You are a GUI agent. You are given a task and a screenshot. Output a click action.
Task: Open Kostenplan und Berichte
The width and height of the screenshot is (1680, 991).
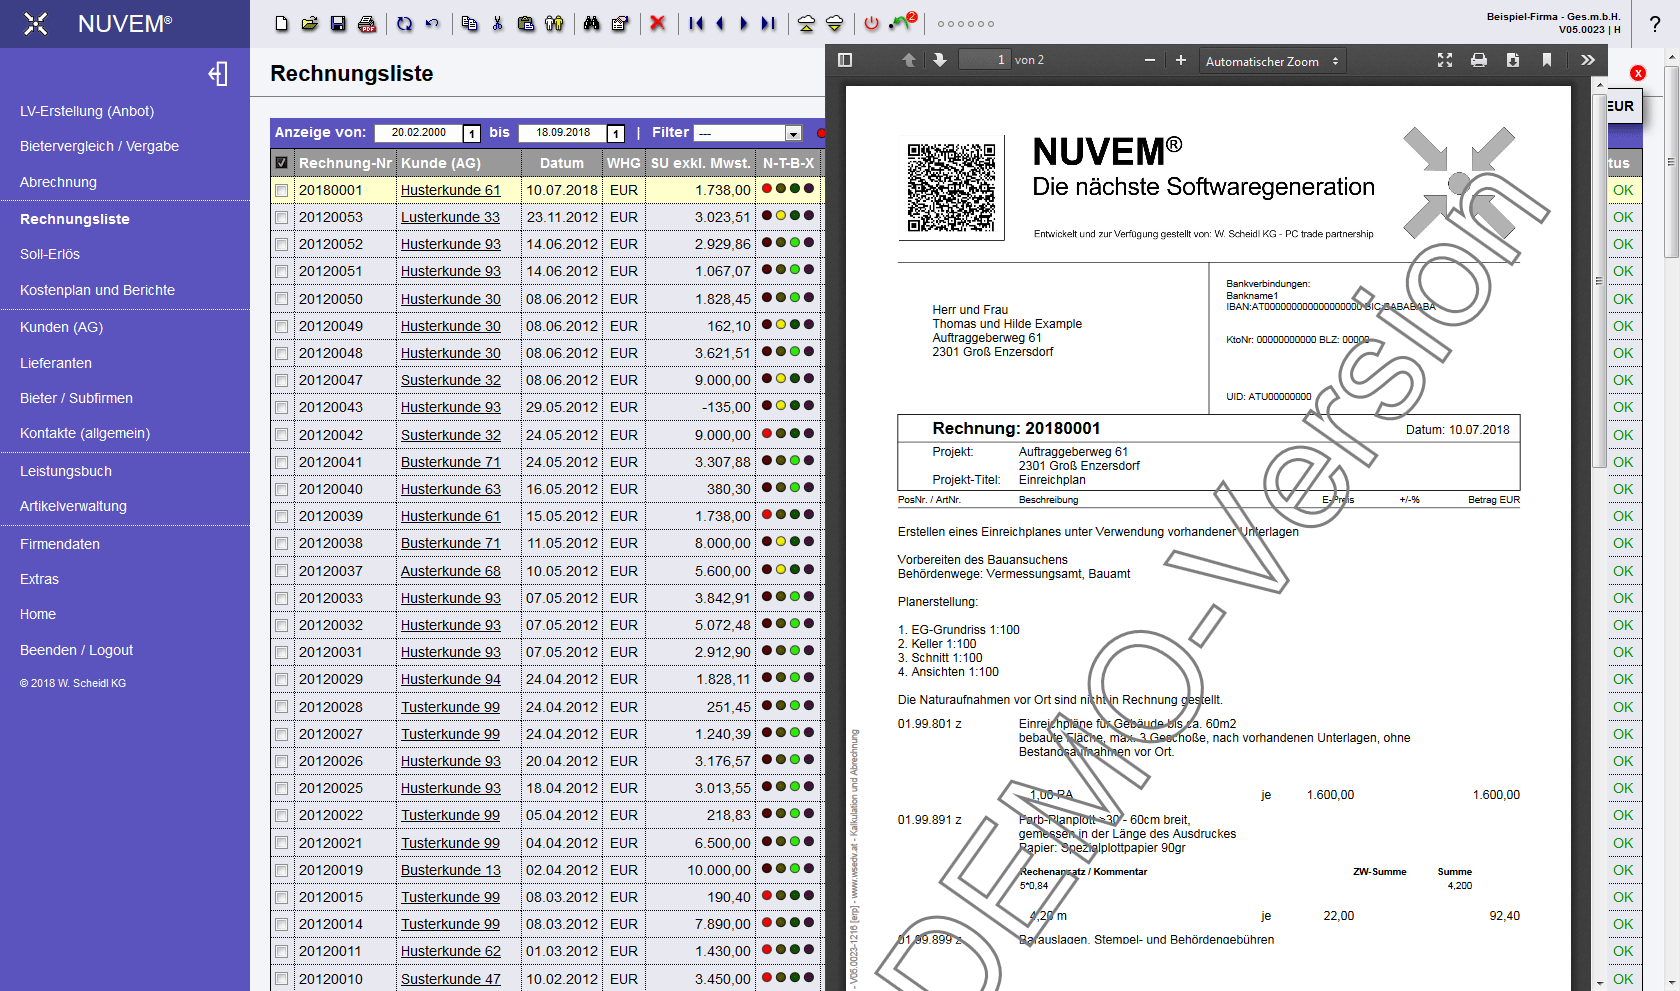97,290
